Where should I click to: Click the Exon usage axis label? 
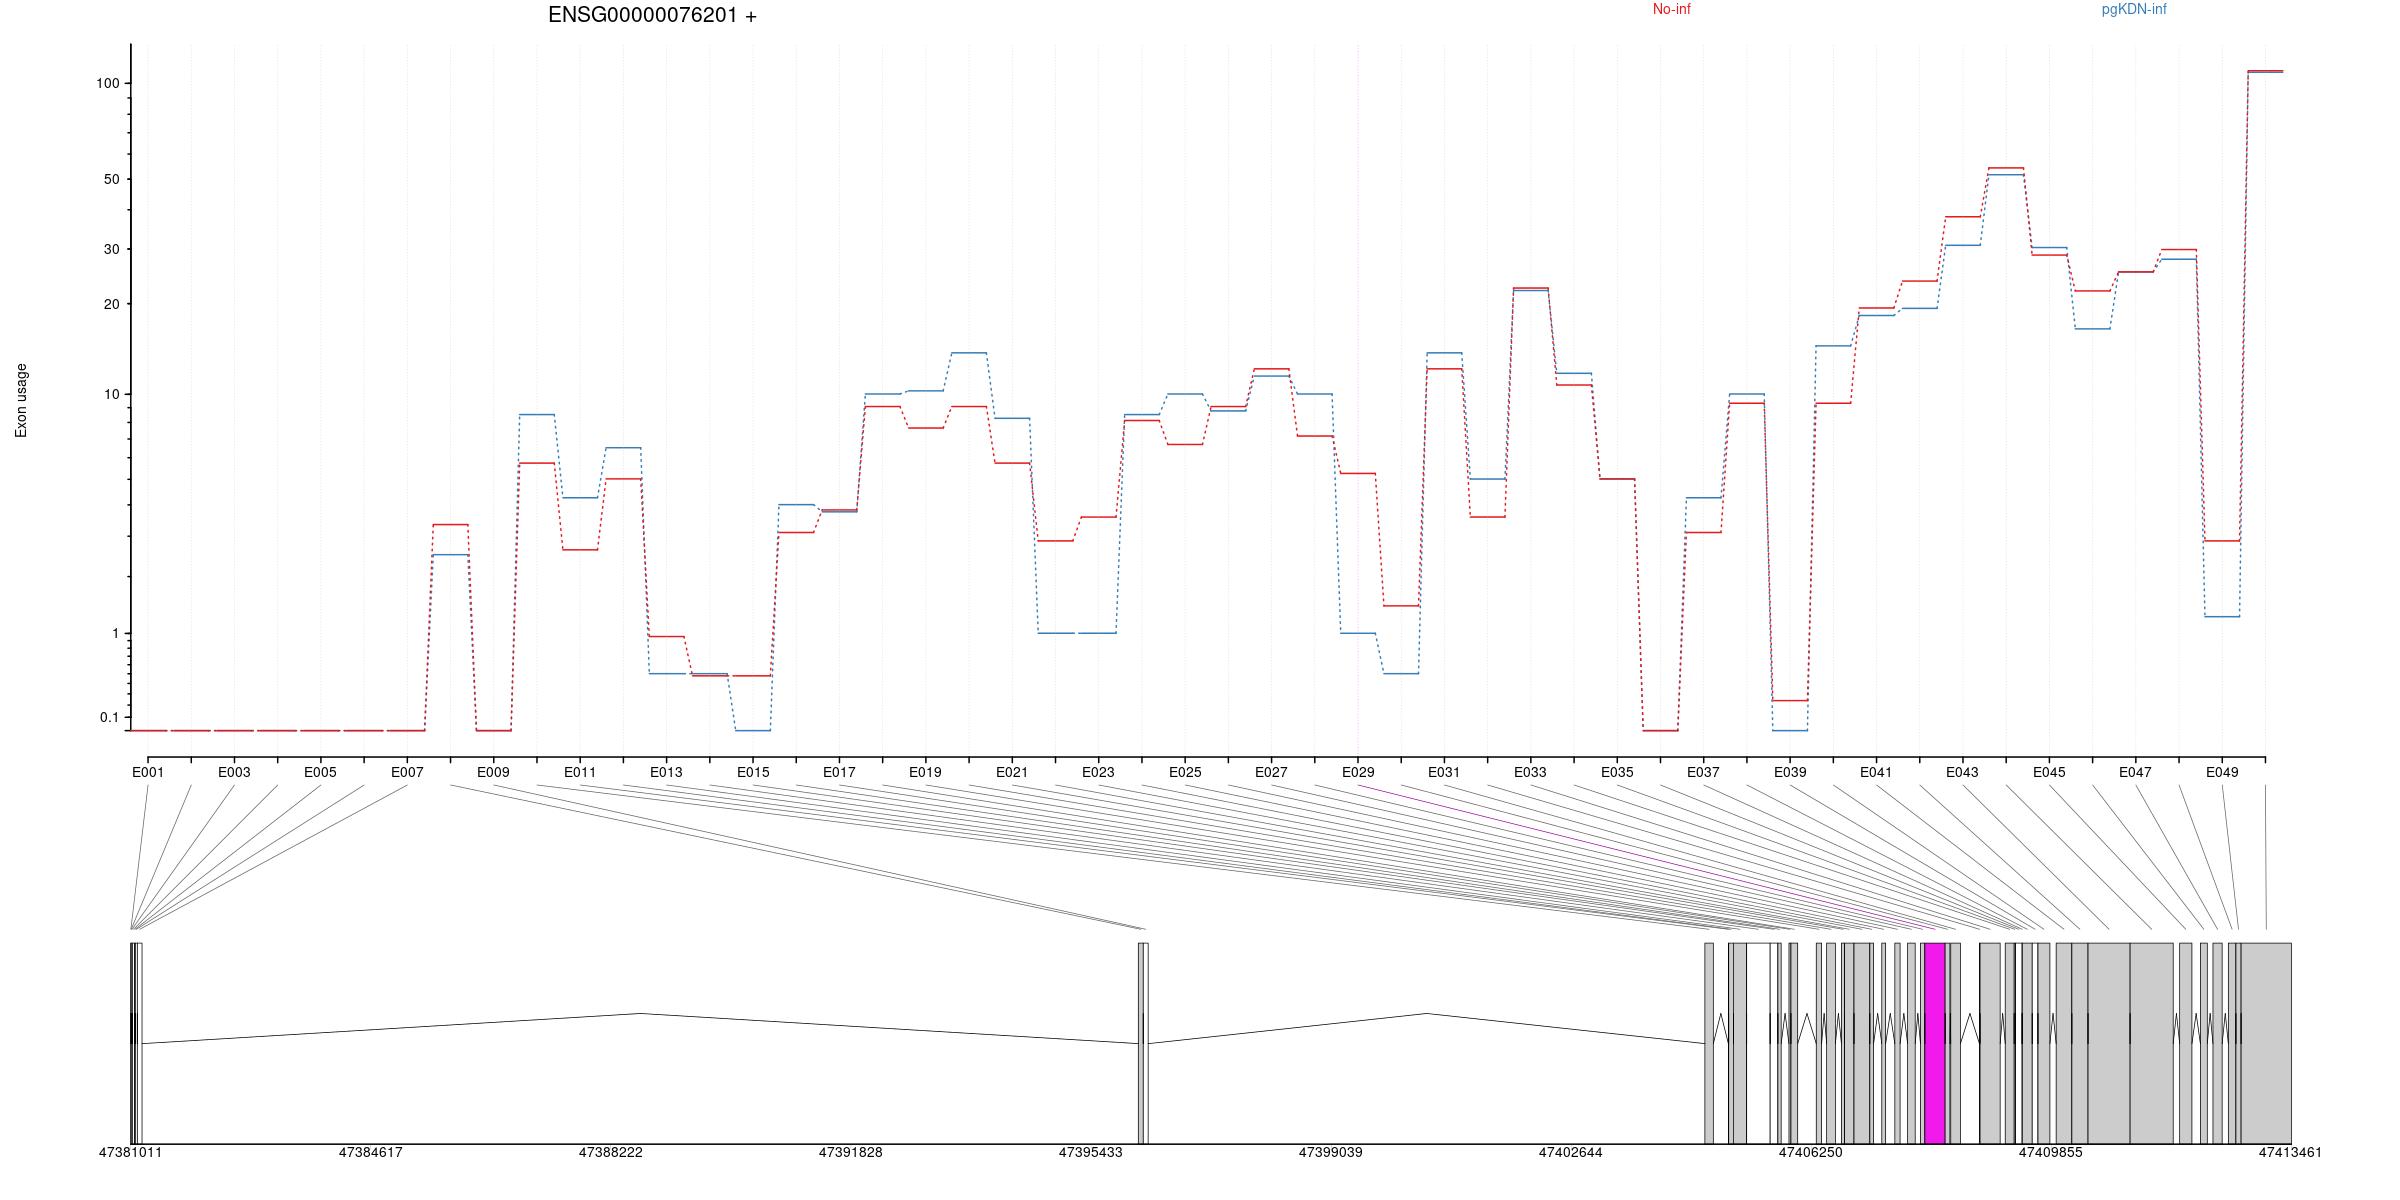coord(21,400)
